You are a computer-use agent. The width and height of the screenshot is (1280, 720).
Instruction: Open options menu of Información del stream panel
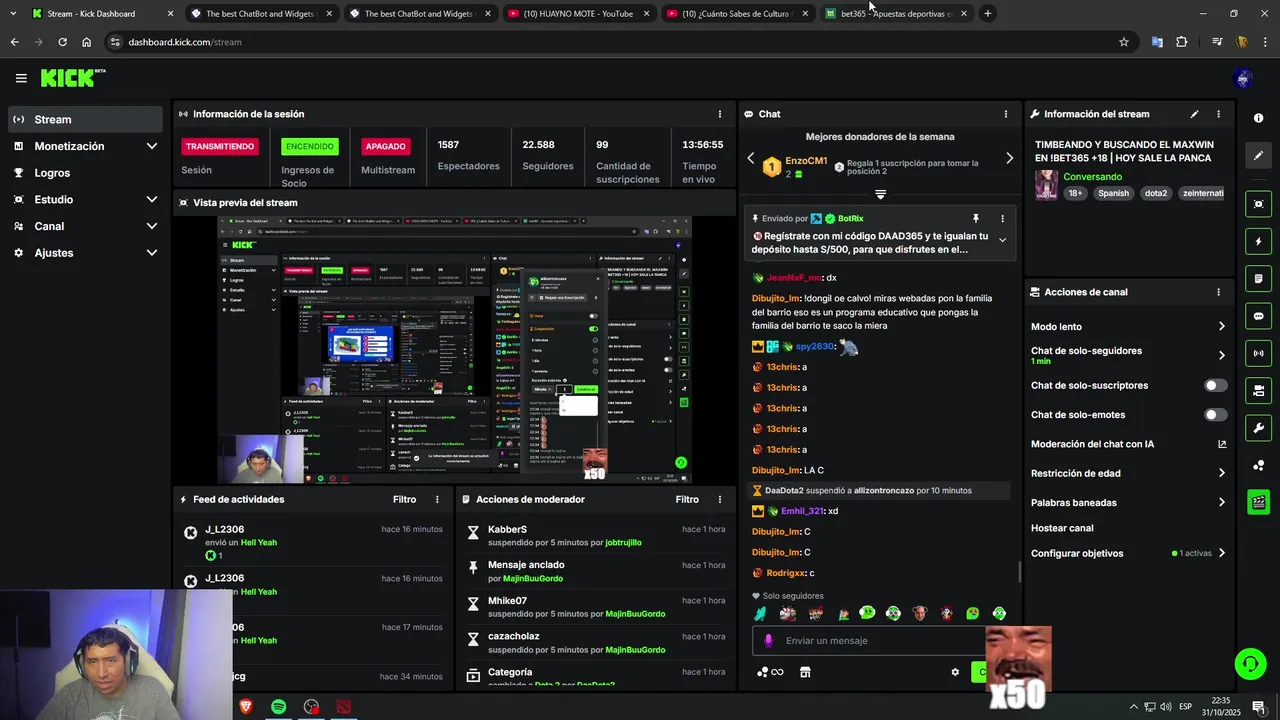point(1218,114)
